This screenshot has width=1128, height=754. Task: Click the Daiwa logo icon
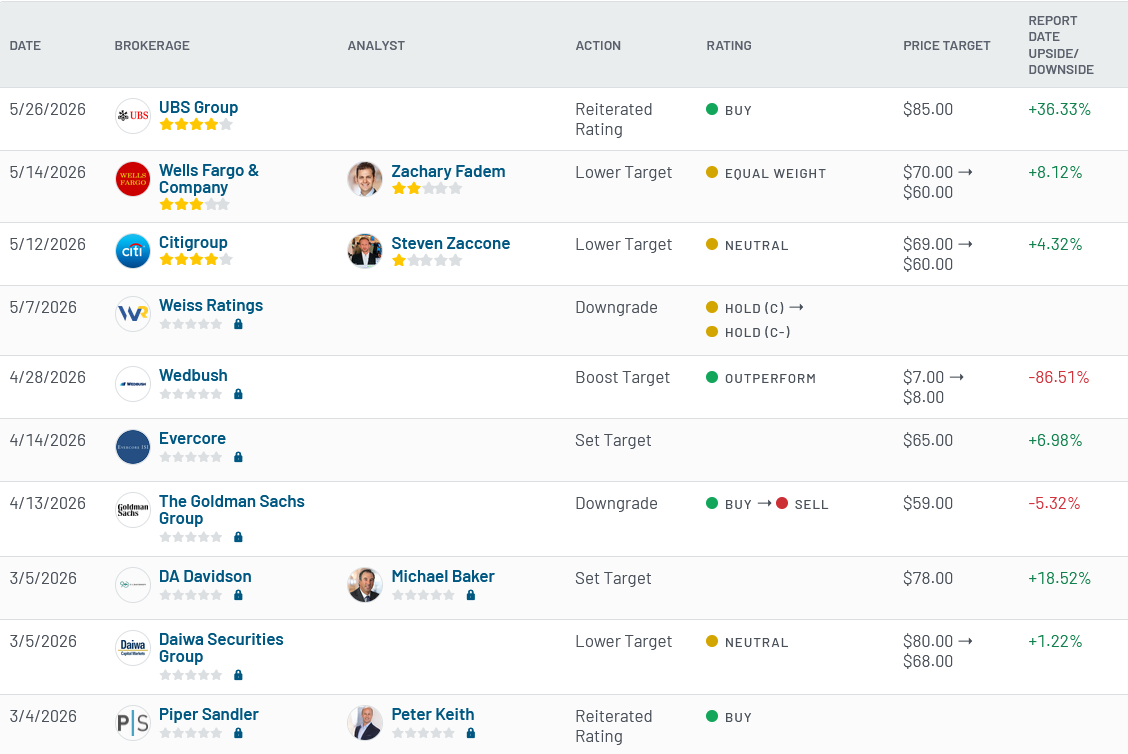(133, 648)
